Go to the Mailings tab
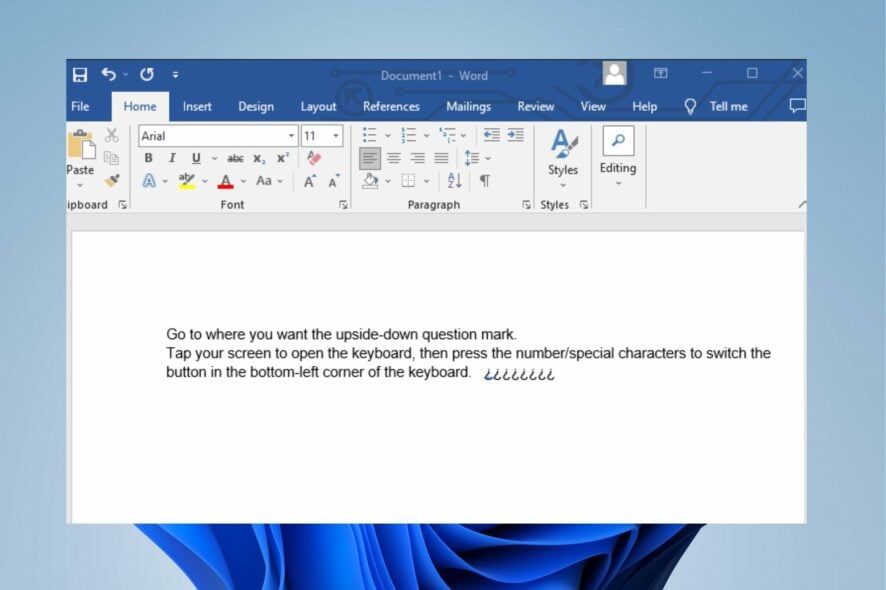Screen dimensions: 886x590 [x=468, y=106]
